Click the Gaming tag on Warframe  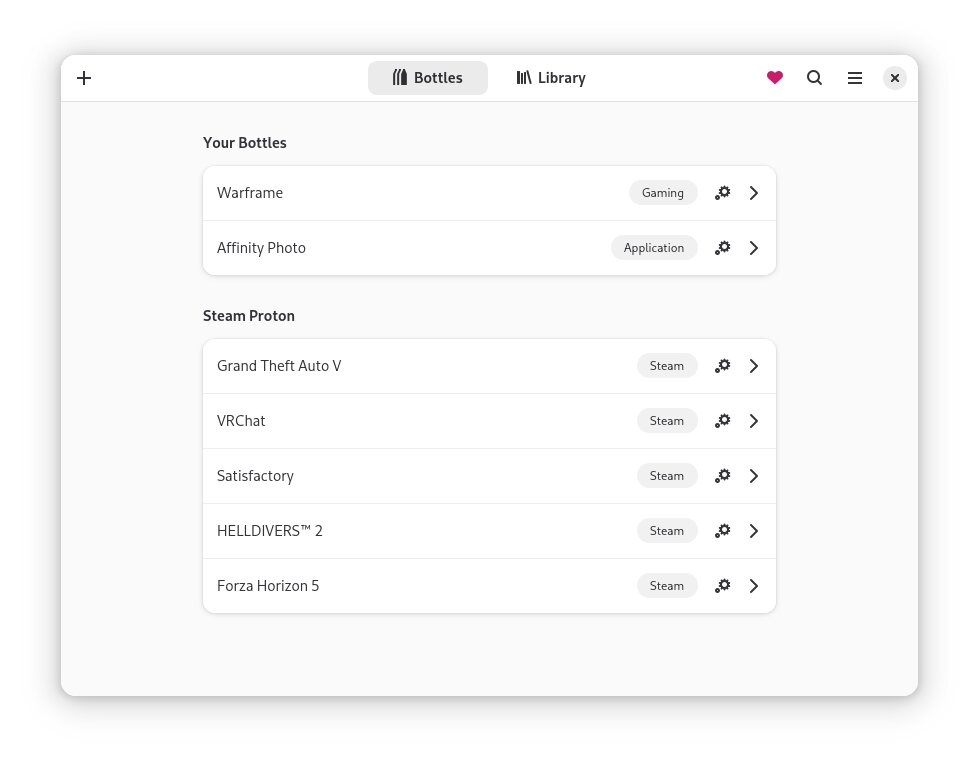pyautogui.click(x=663, y=193)
